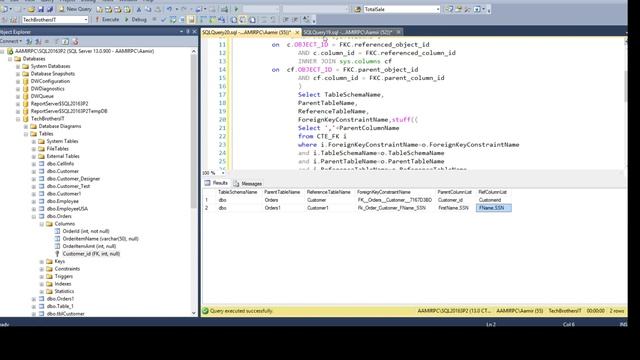Click the Save All icon
640x360 pixels.
50,9
